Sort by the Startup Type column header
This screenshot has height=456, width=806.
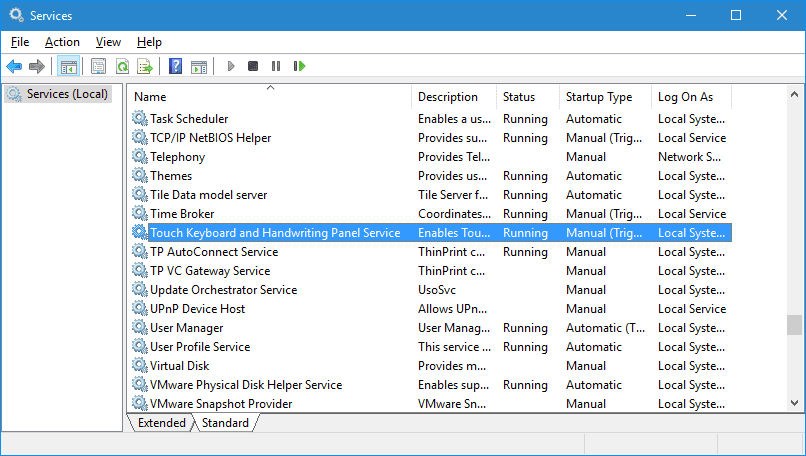598,97
